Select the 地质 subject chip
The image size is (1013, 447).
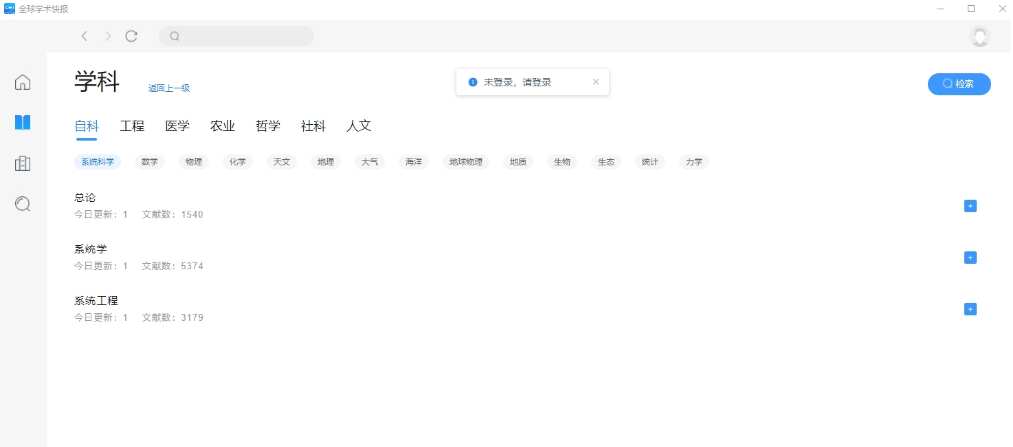pos(518,162)
